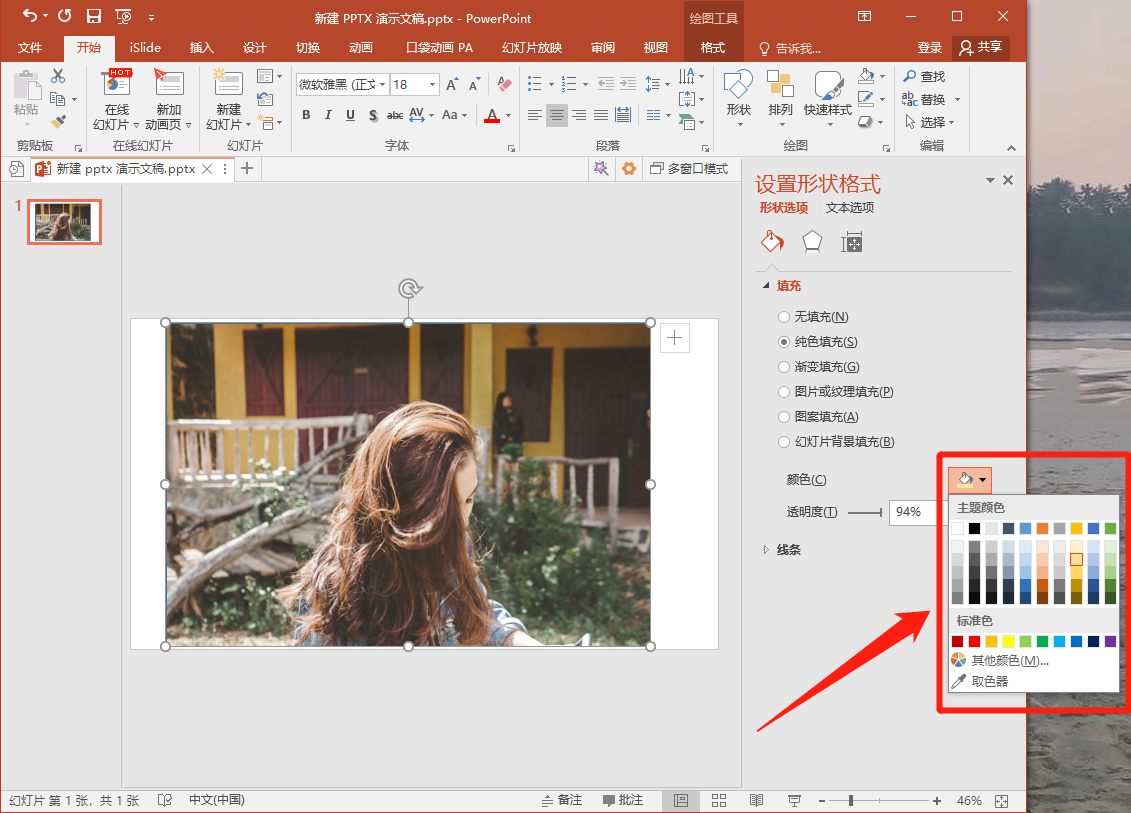Select the 渐变填充 radio option
1131x813 pixels.
coord(784,367)
